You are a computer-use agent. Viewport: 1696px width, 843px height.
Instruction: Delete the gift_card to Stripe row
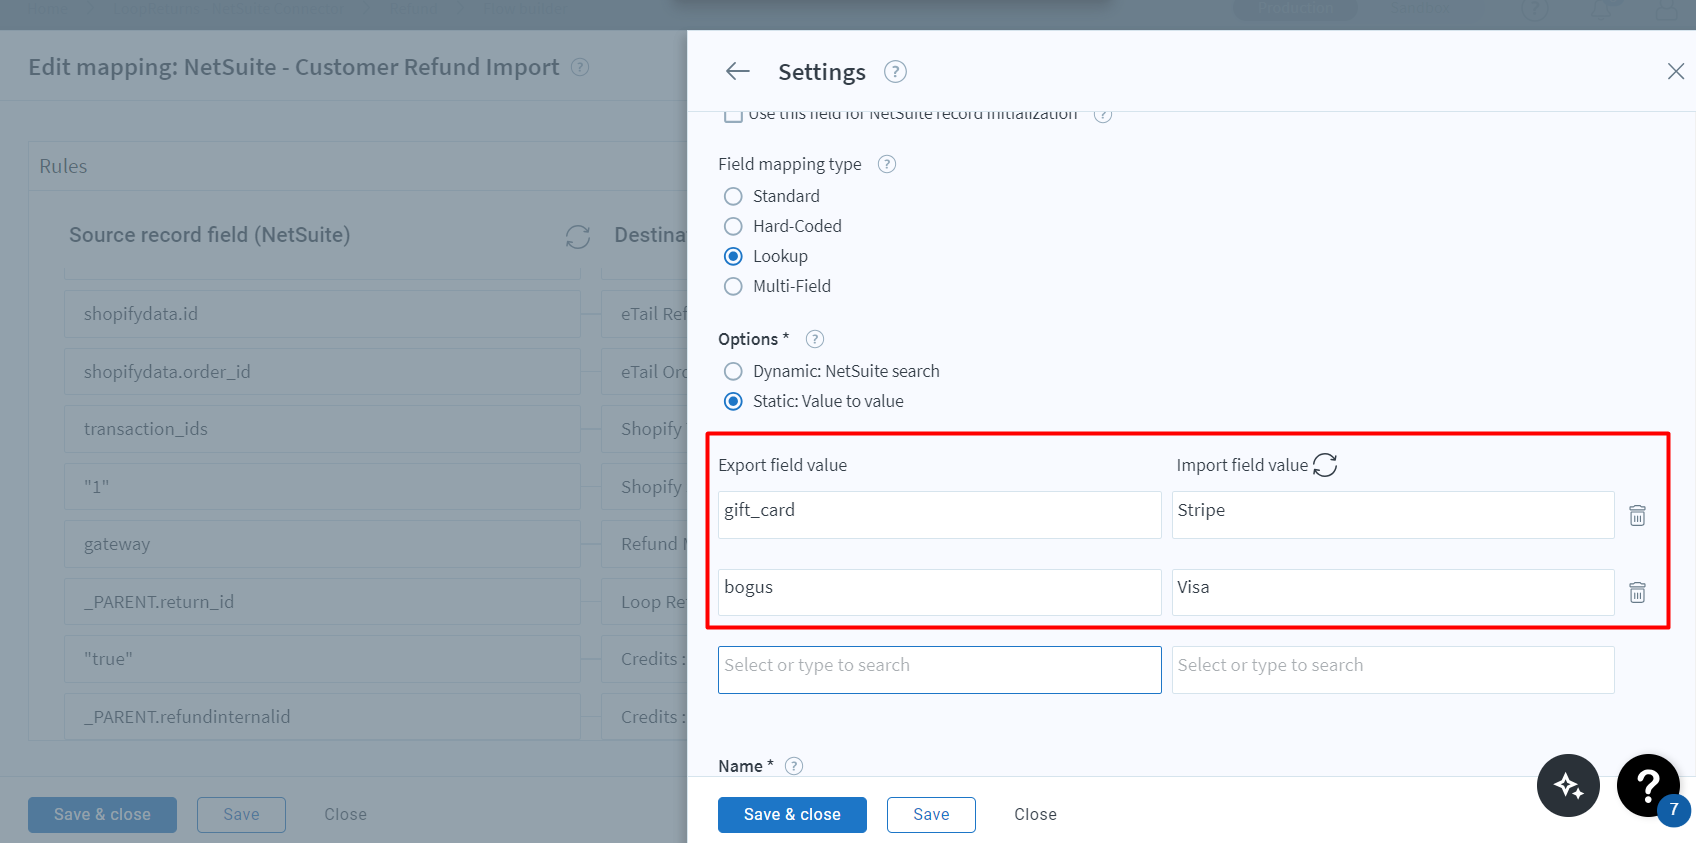pyautogui.click(x=1637, y=515)
